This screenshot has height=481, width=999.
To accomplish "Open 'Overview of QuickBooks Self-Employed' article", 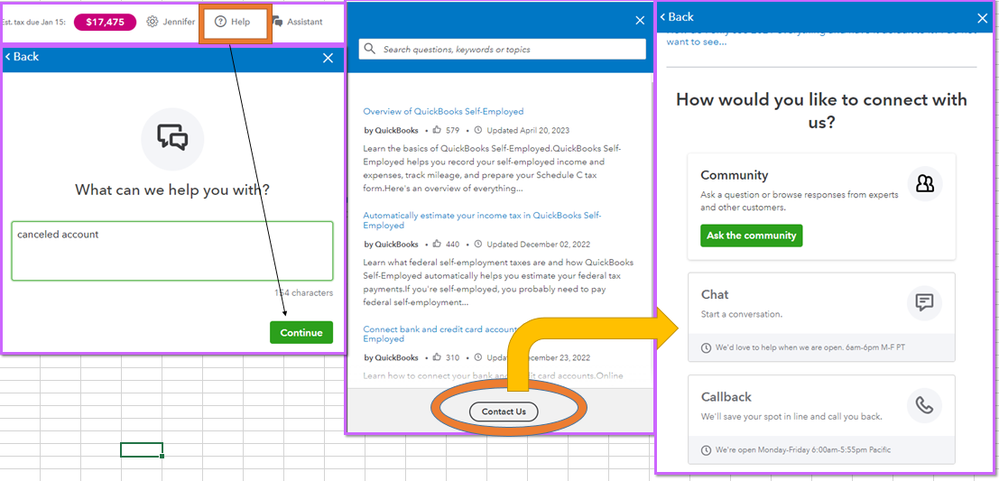I will click(443, 111).
